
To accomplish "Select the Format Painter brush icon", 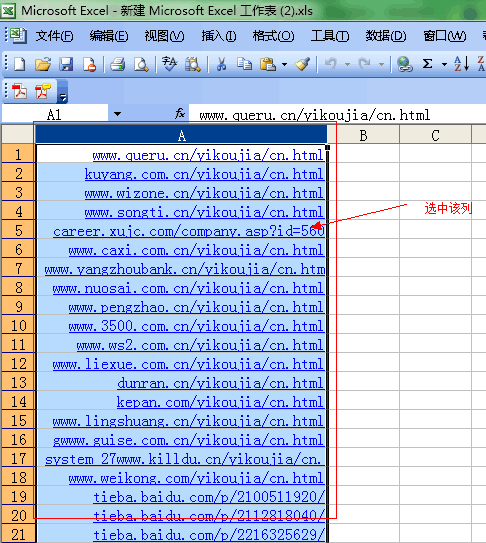I will (x=302, y=64).
